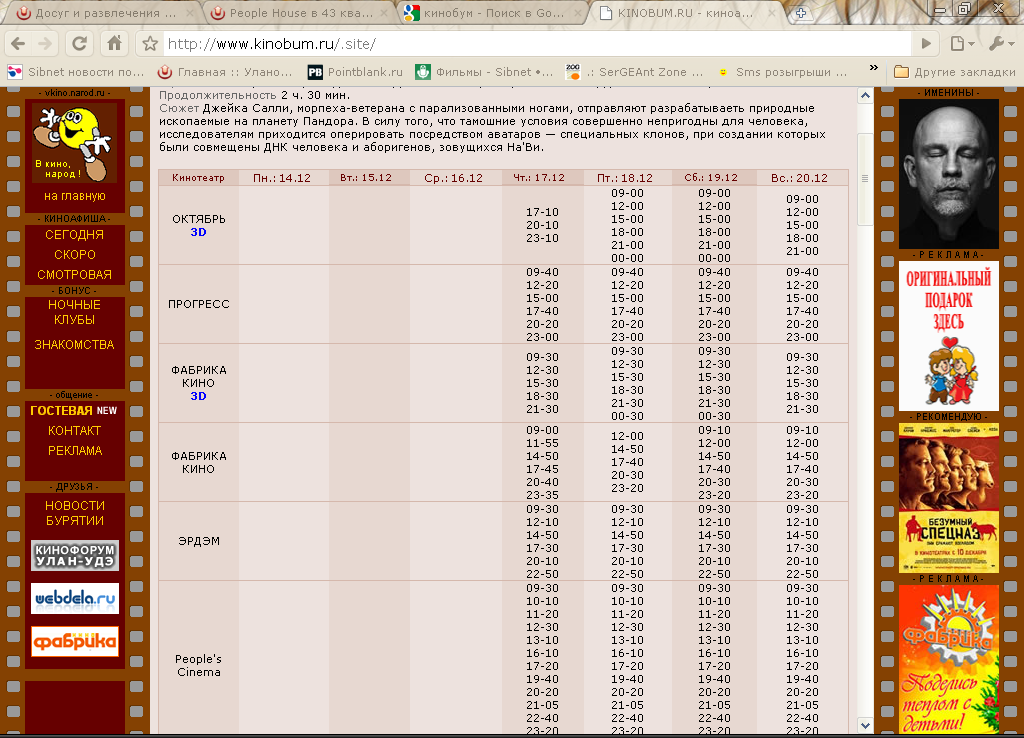This screenshot has height=738, width=1024.
Task: Bookmark this page with the star icon
Action: click(x=150, y=44)
